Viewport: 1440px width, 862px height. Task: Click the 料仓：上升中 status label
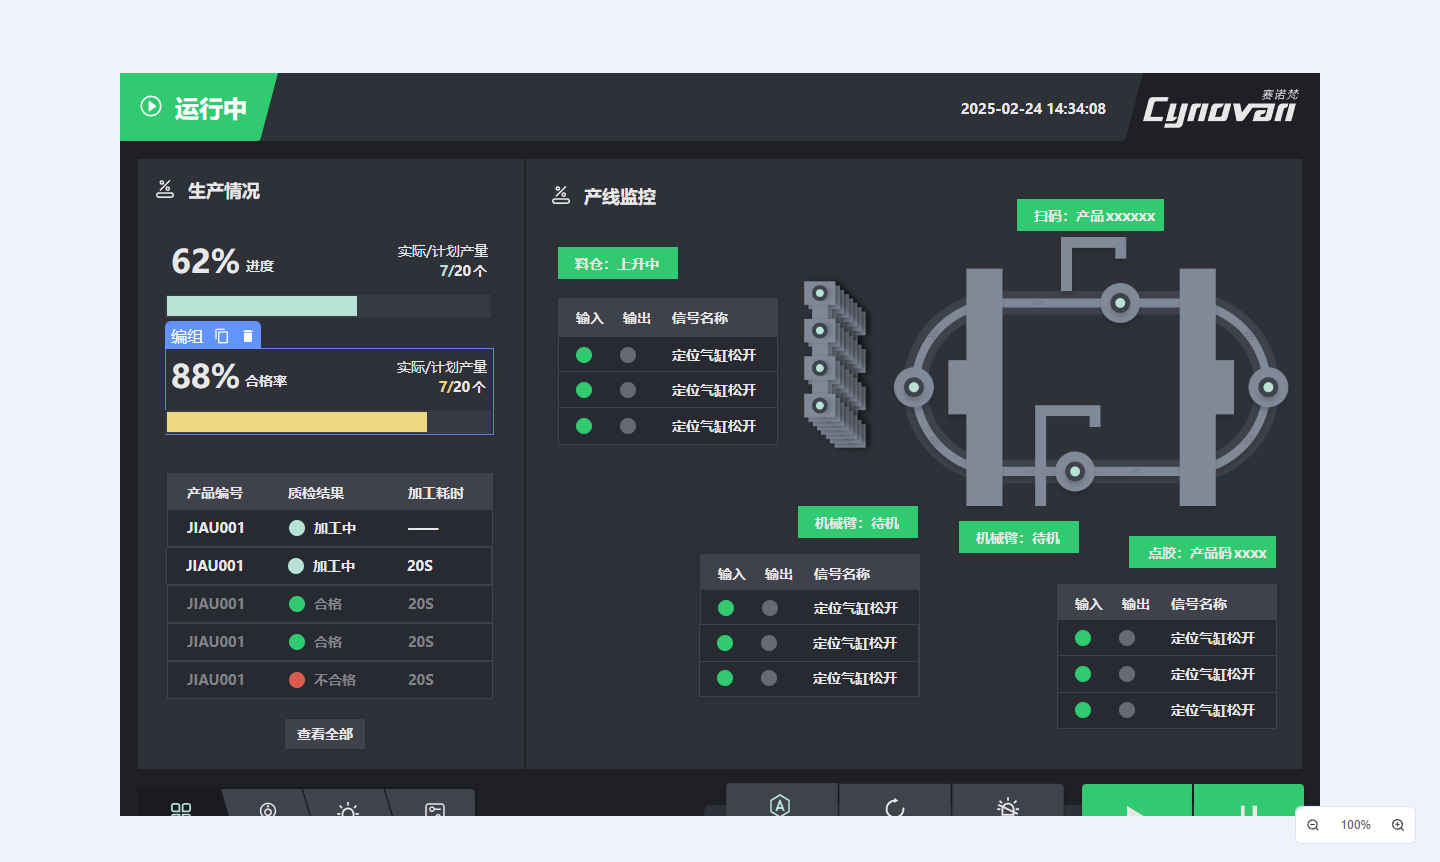click(x=617, y=264)
